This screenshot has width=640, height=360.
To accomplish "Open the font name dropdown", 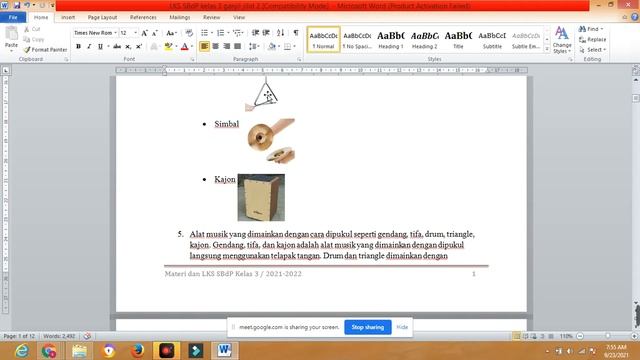I will [x=116, y=33].
